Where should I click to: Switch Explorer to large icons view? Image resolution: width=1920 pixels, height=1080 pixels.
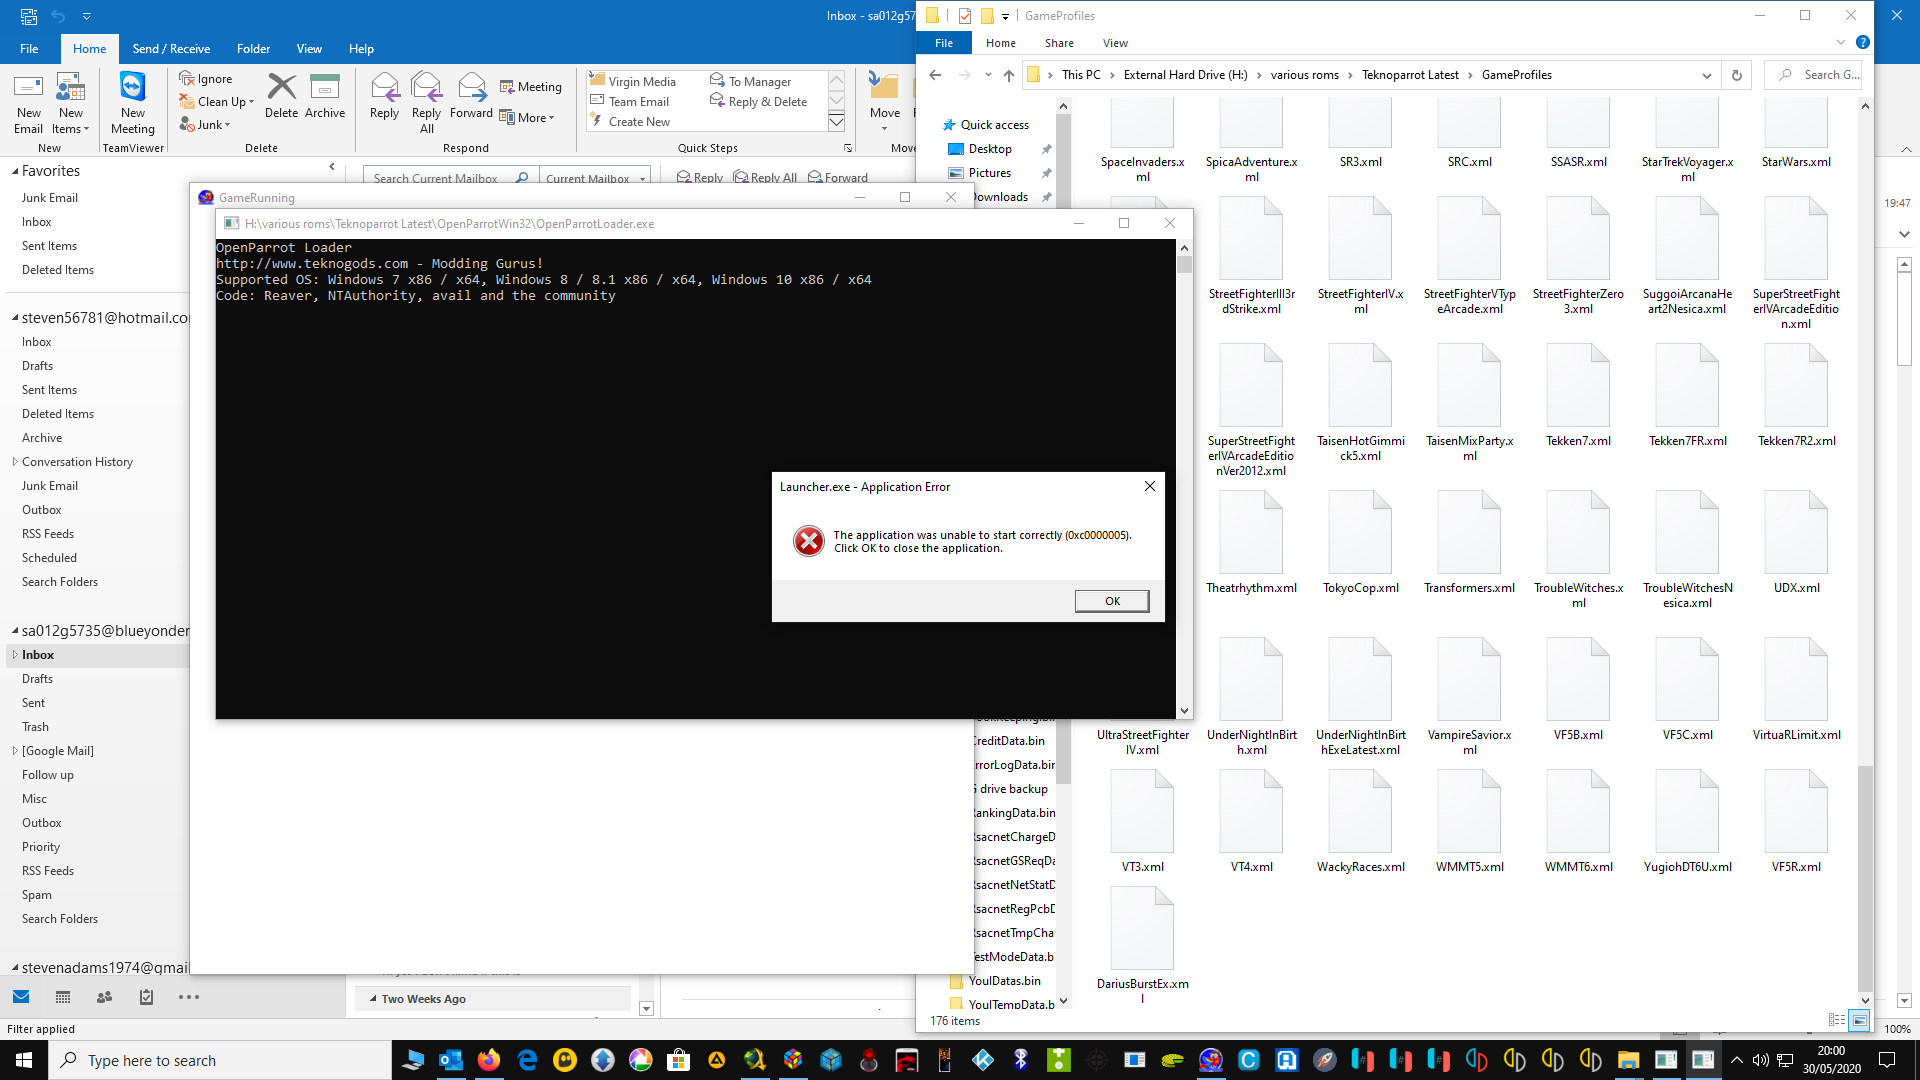pos(1859,1020)
